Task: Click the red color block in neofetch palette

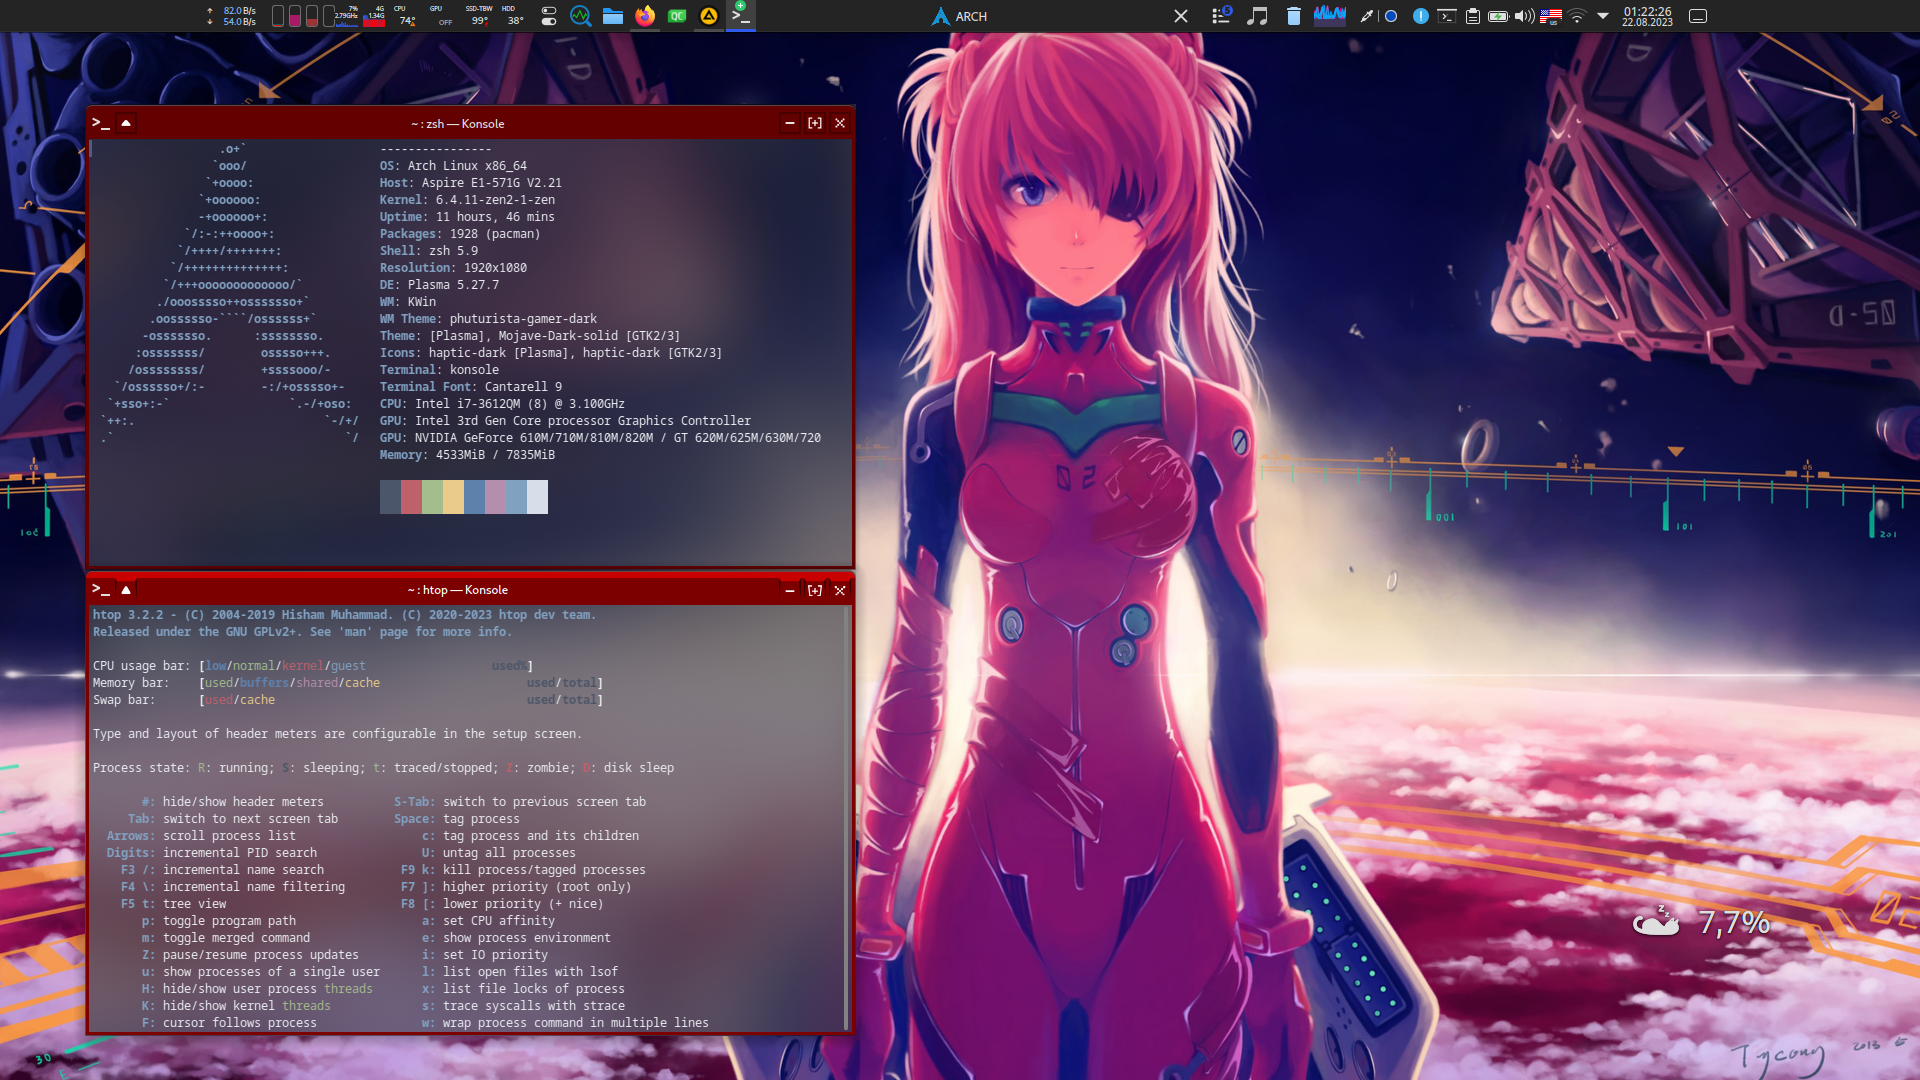Action: point(411,497)
